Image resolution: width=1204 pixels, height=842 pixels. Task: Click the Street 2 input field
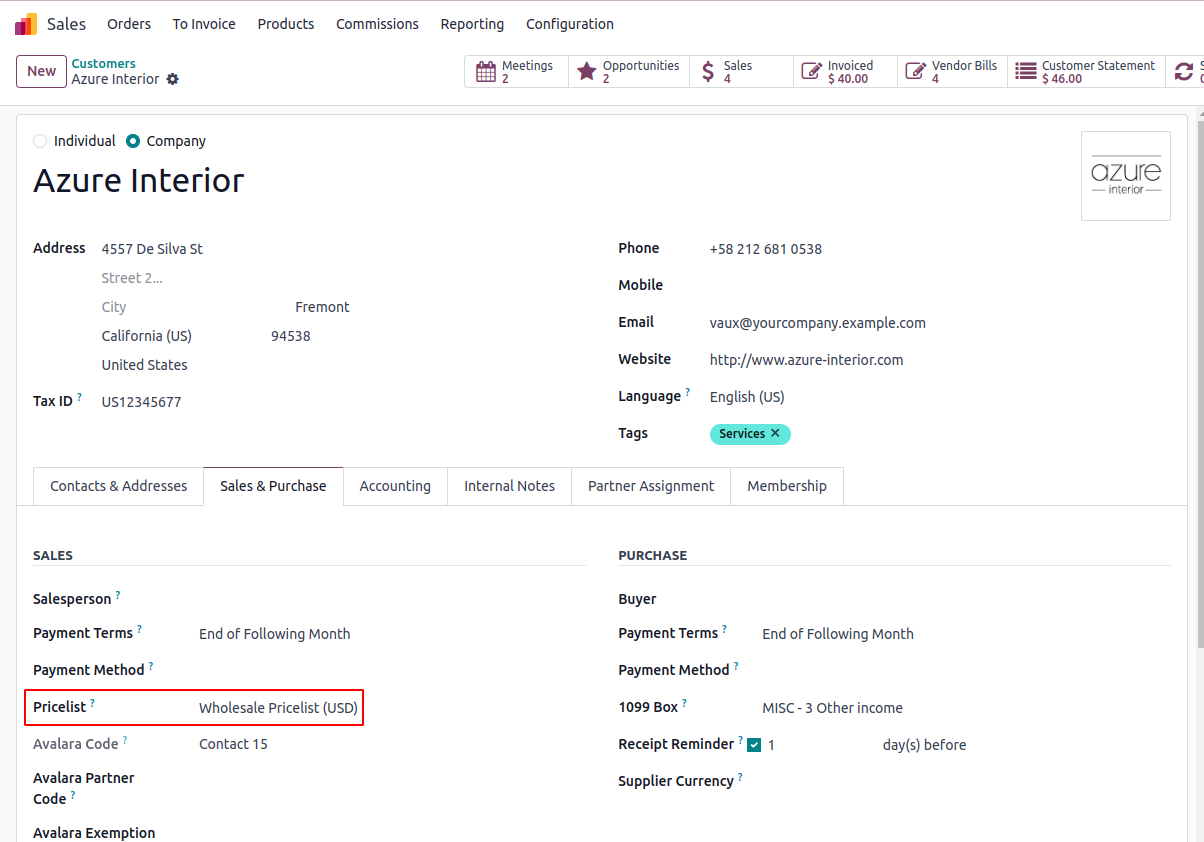coord(343,278)
